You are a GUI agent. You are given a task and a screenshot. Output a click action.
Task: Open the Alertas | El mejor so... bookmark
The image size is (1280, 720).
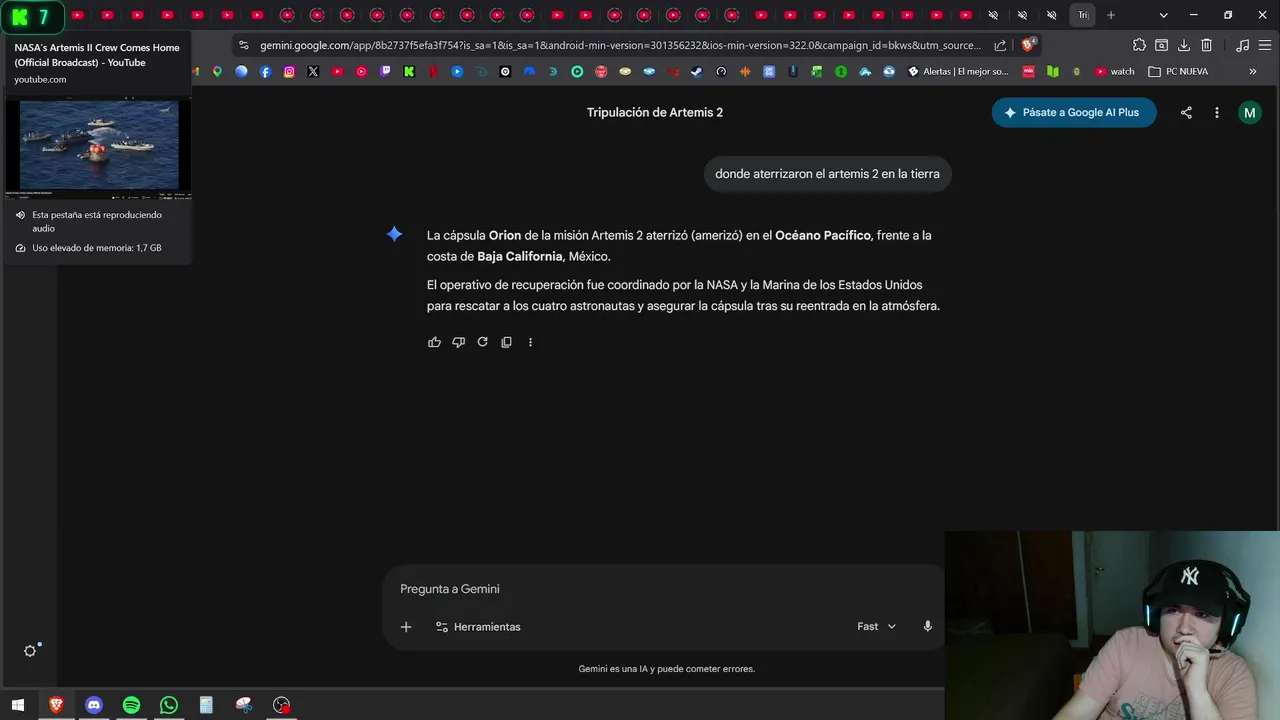pos(958,72)
